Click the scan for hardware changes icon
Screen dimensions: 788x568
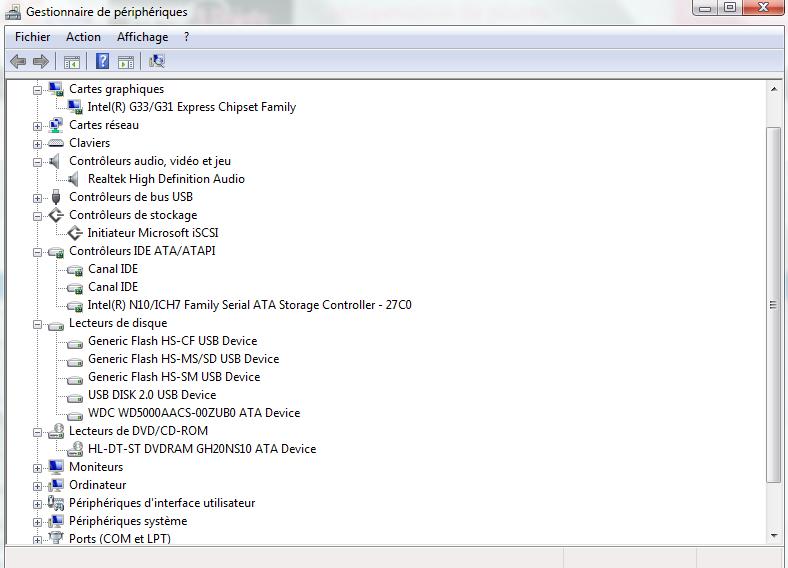[157, 62]
